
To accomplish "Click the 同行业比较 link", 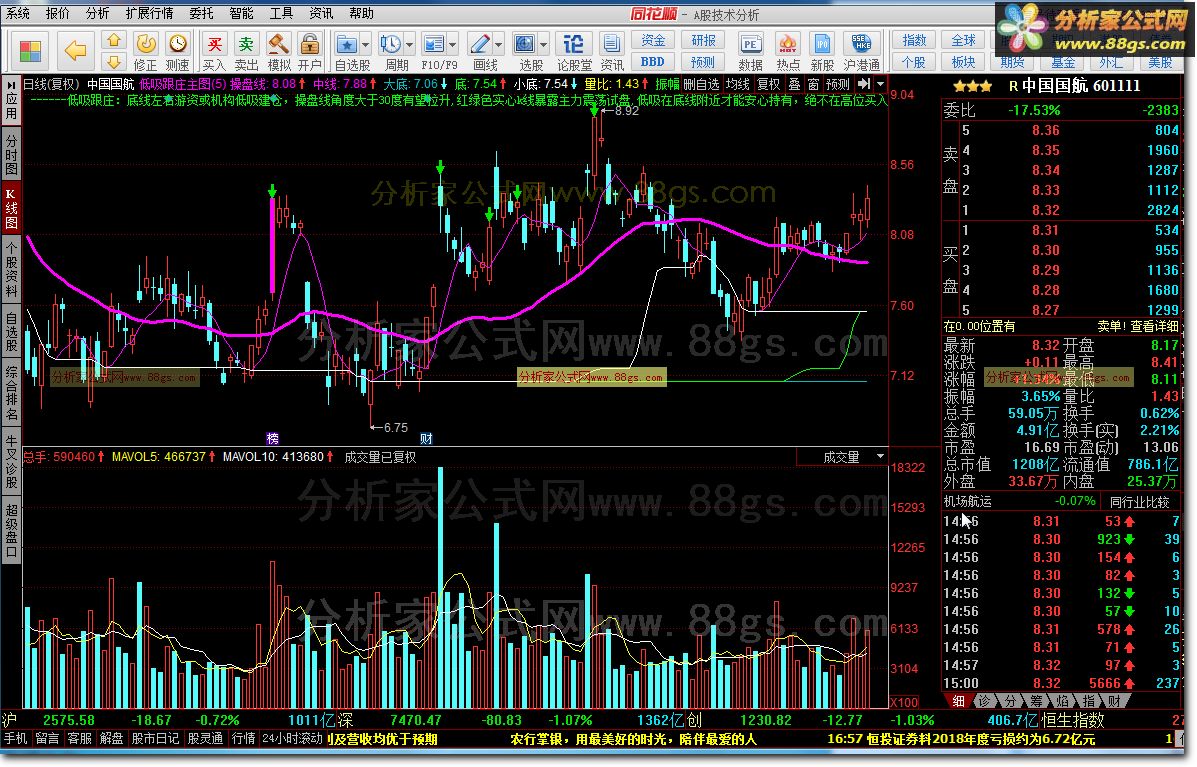I will click(1139, 501).
